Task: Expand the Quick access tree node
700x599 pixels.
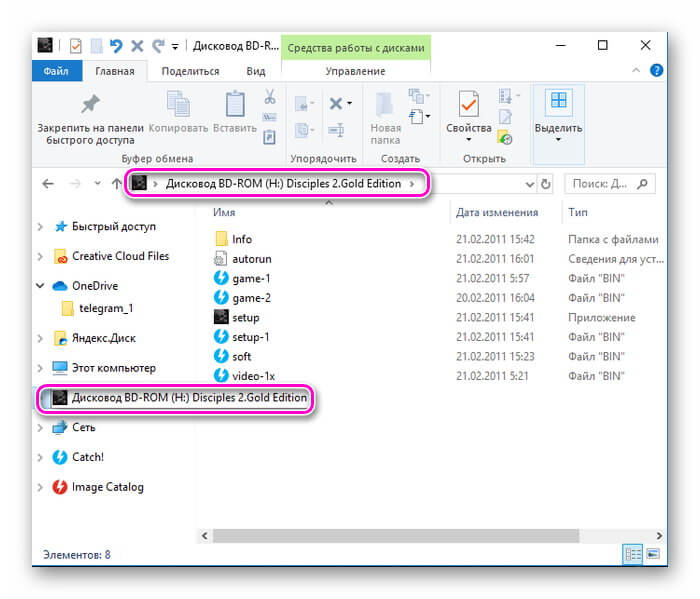Action: pos(40,227)
